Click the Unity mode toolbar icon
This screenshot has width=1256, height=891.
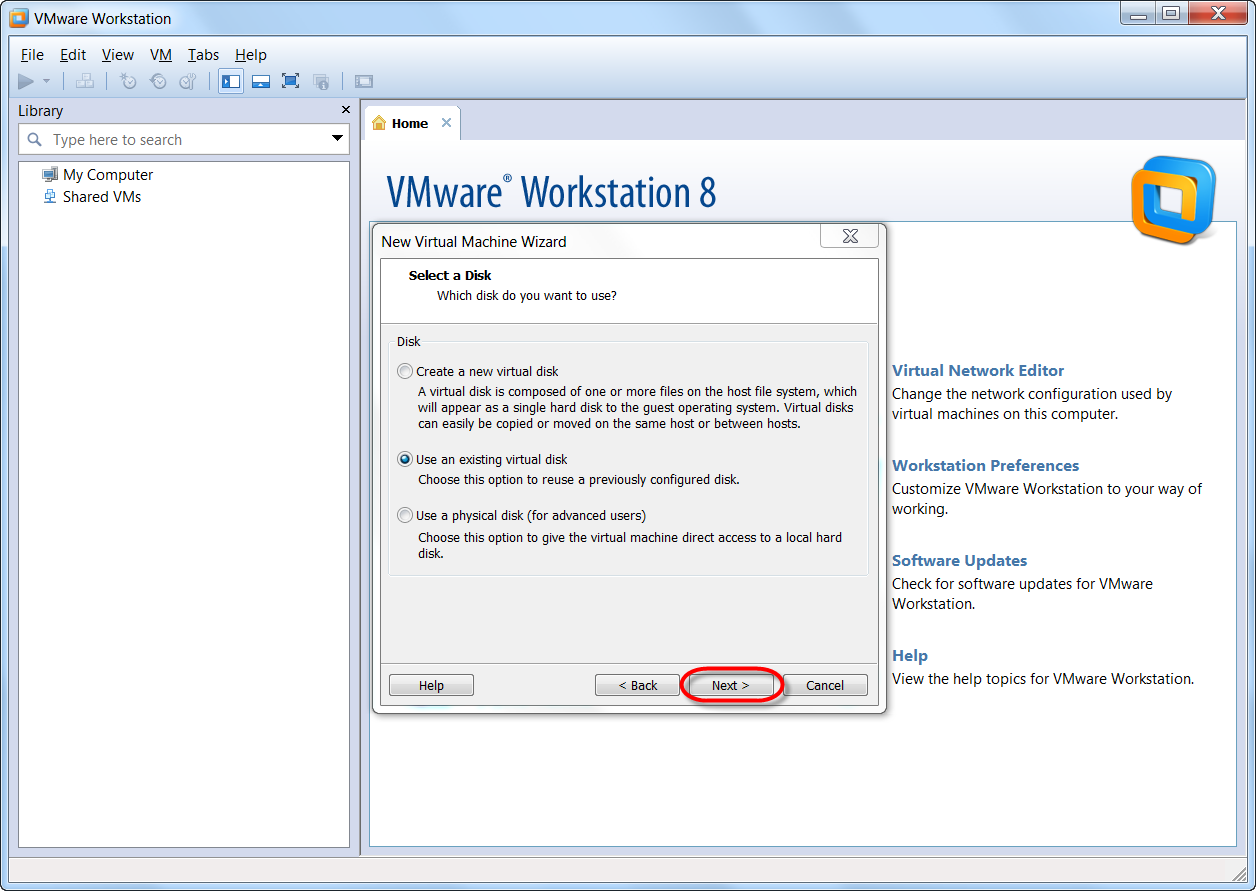point(321,82)
